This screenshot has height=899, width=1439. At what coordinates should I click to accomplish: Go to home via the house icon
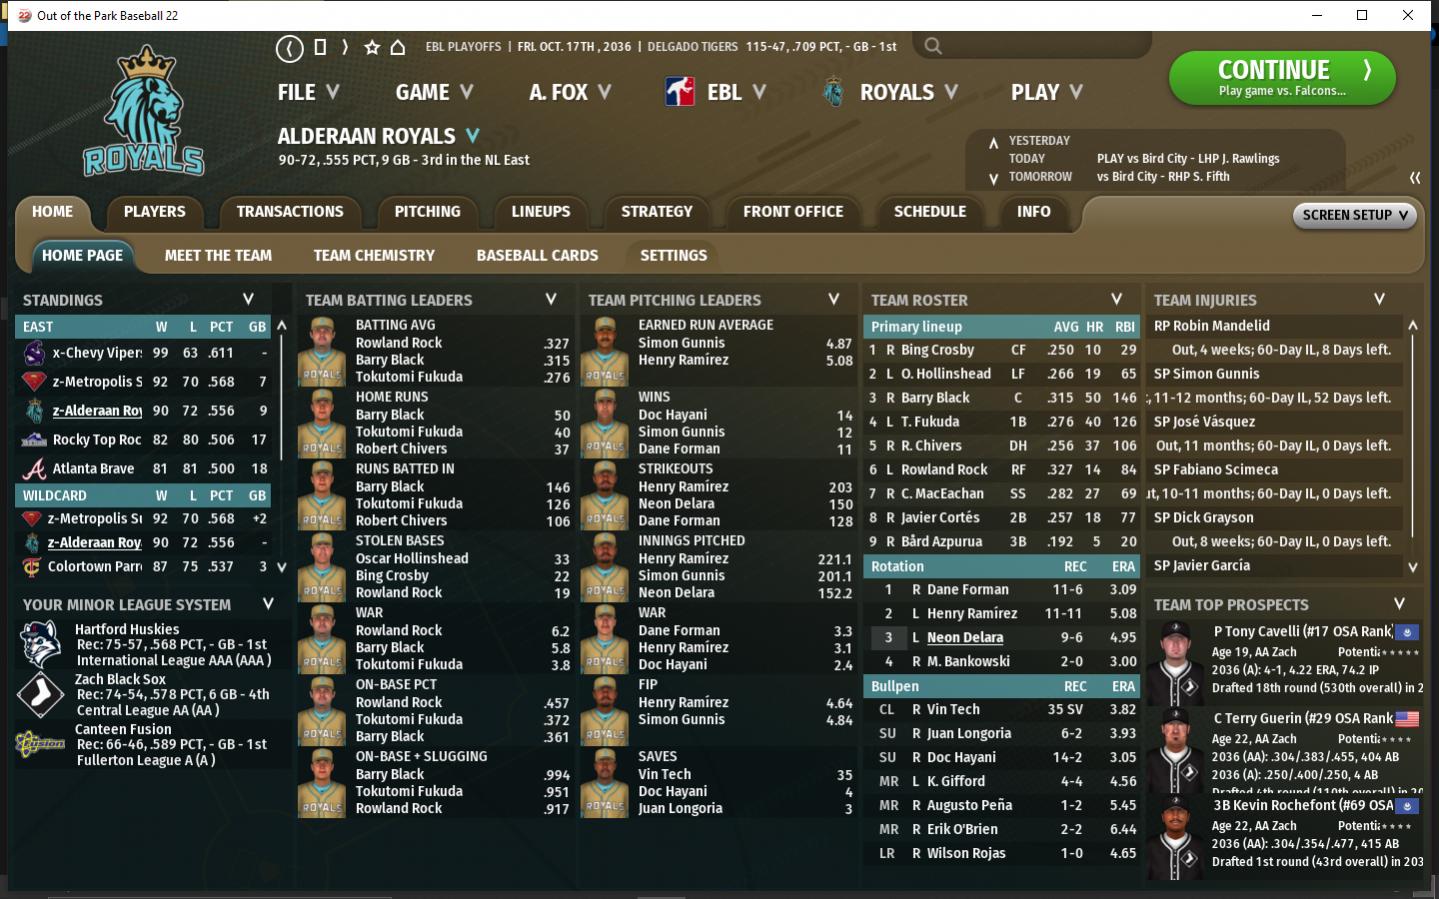pyautogui.click(x=398, y=47)
